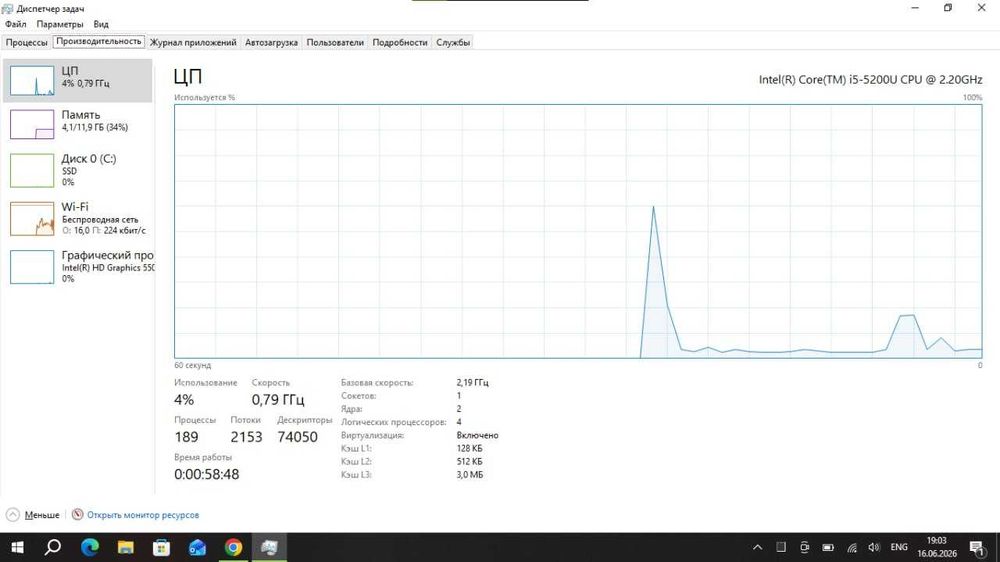Open the Параметры menu
The image size is (1000, 562).
point(60,24)
